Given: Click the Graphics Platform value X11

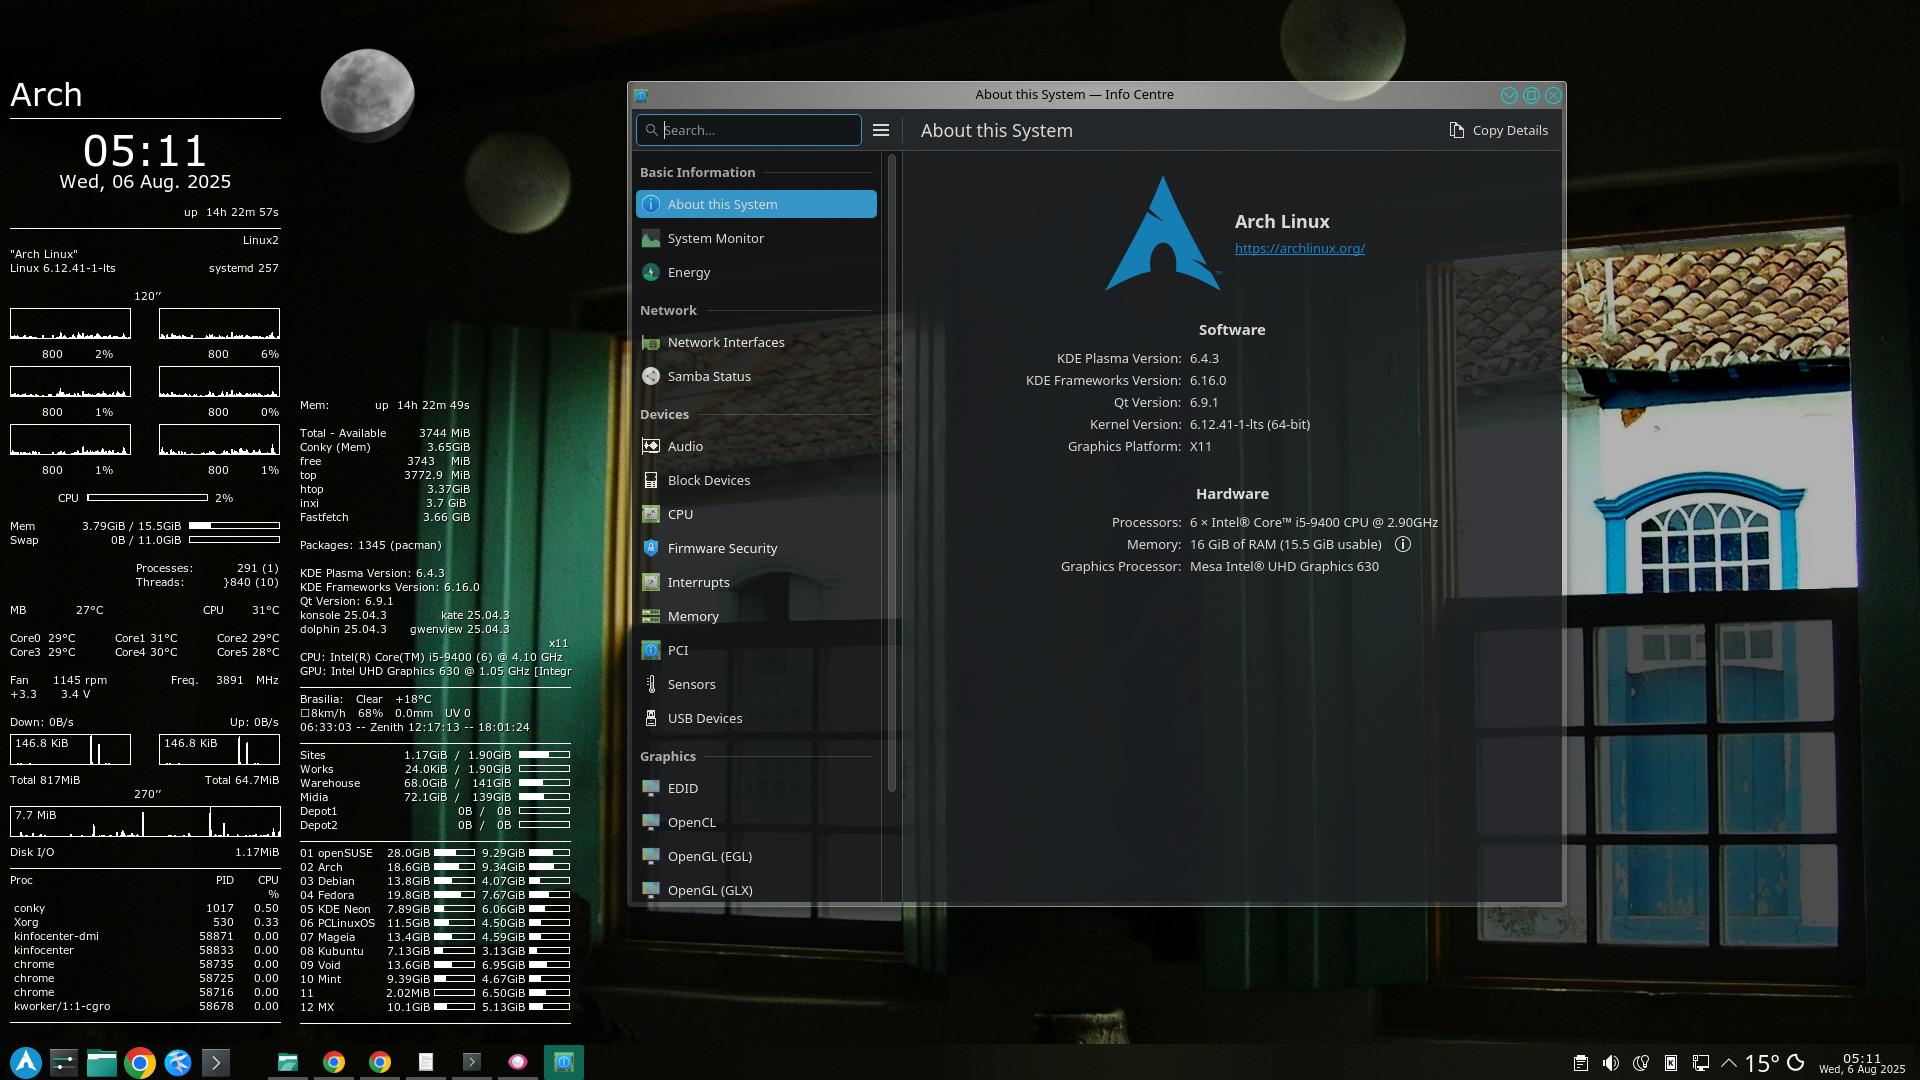Looking at the screenshot, I should 1200,446.
